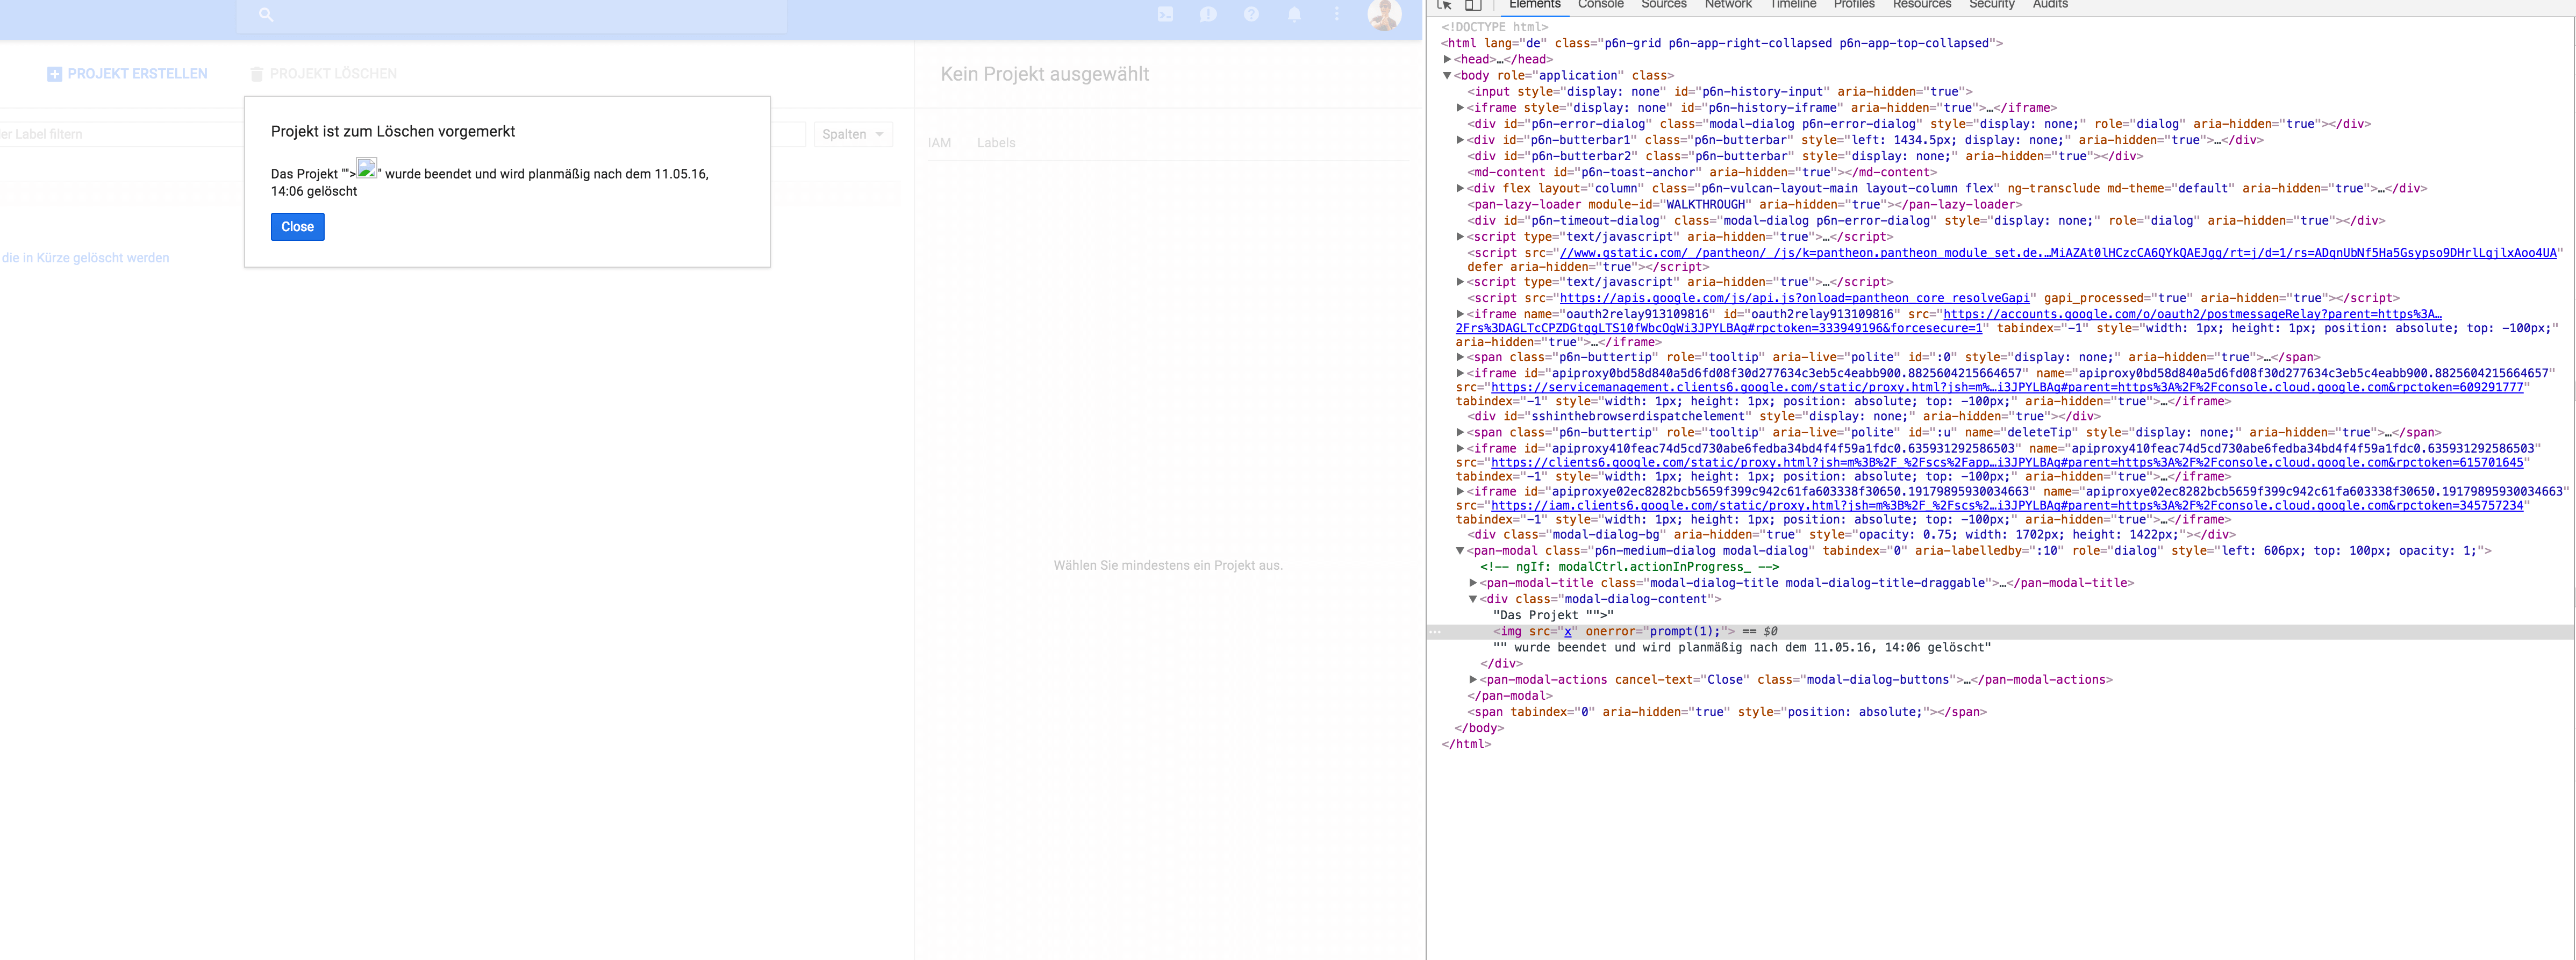Open the Audits DevTools tab

(x=2050, y=5)
